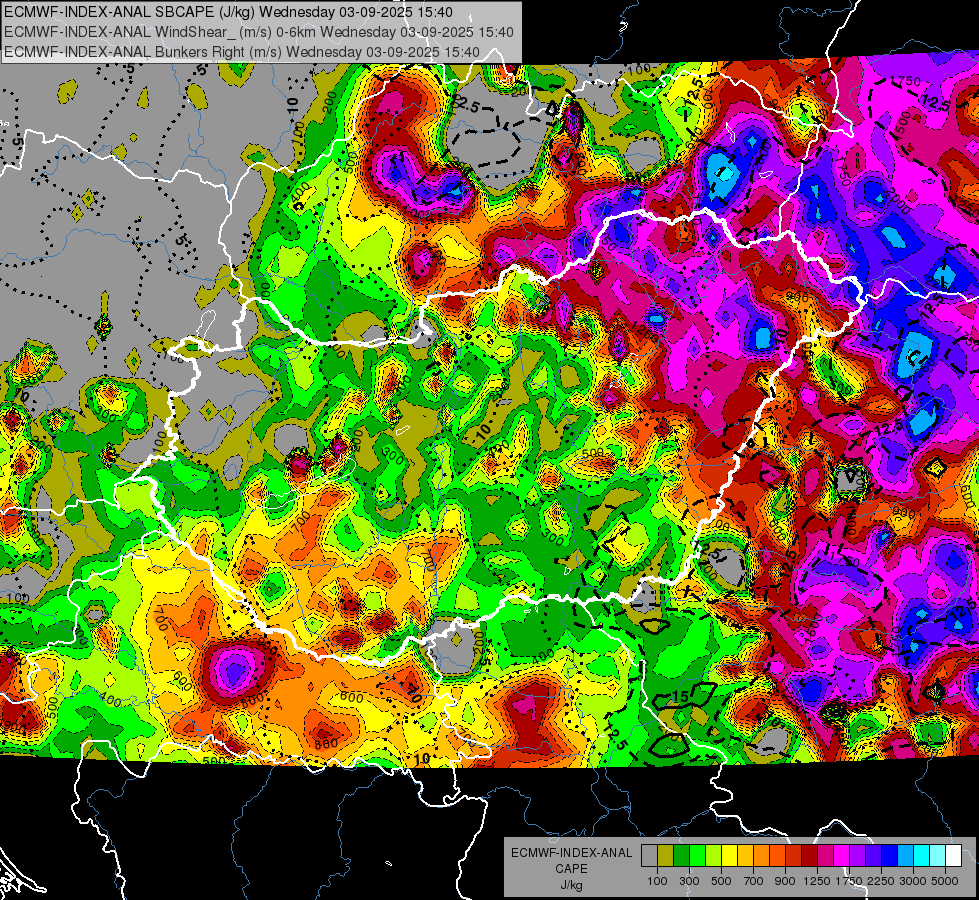Click the '1250' value under the legend bar
The image size is (979, 900).
817,881
